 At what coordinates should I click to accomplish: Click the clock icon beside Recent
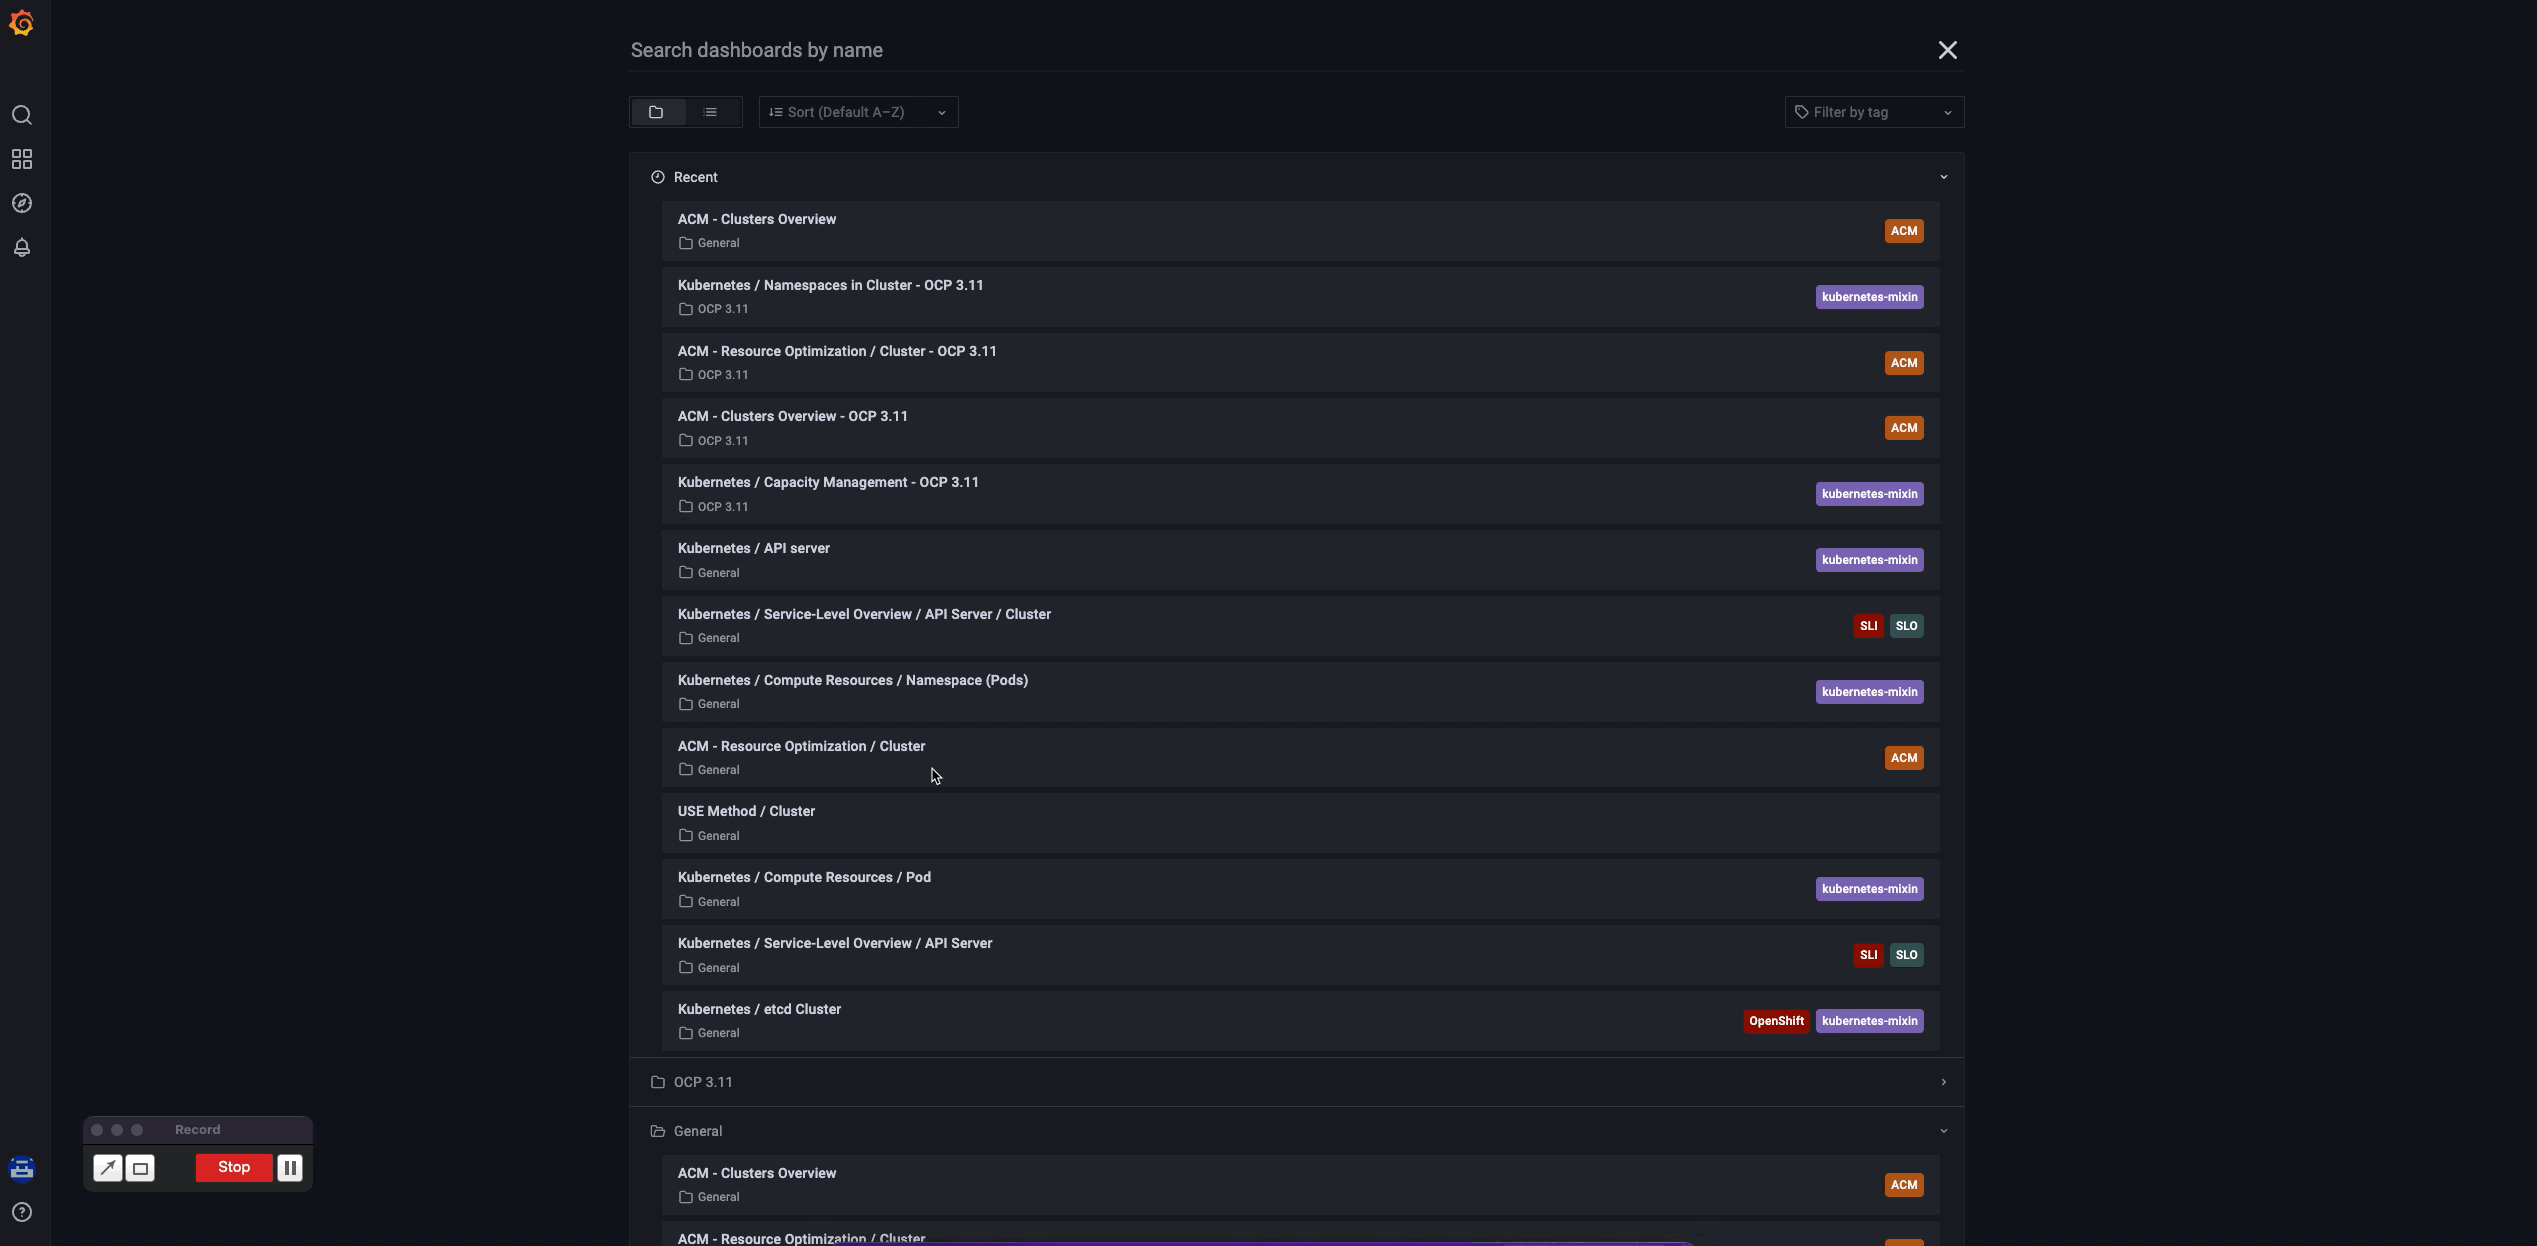point(657,177)
